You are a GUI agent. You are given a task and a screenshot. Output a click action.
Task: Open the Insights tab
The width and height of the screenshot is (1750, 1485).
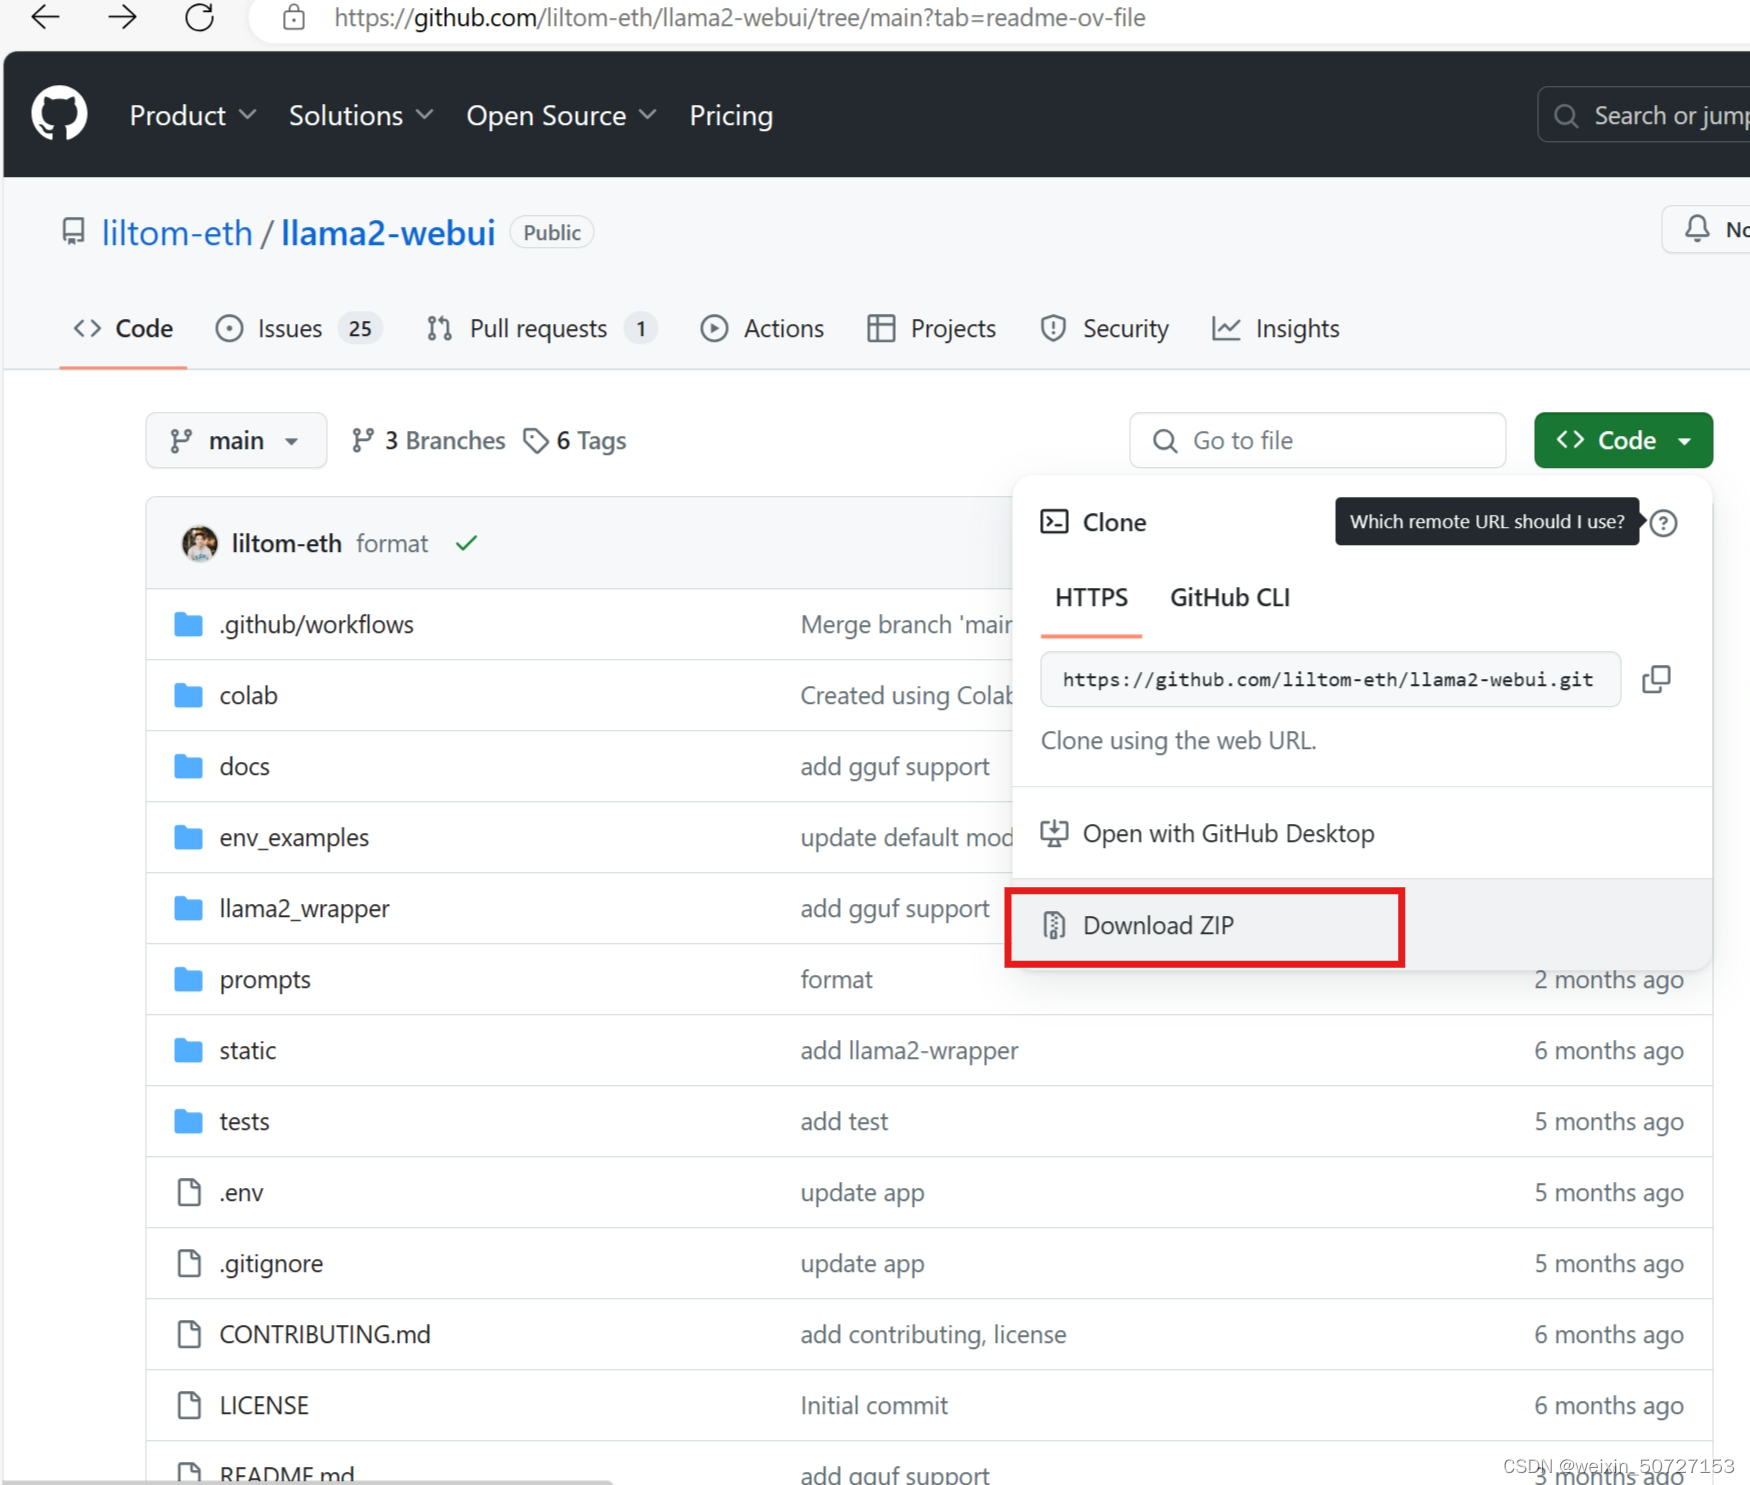(1276, 329)
